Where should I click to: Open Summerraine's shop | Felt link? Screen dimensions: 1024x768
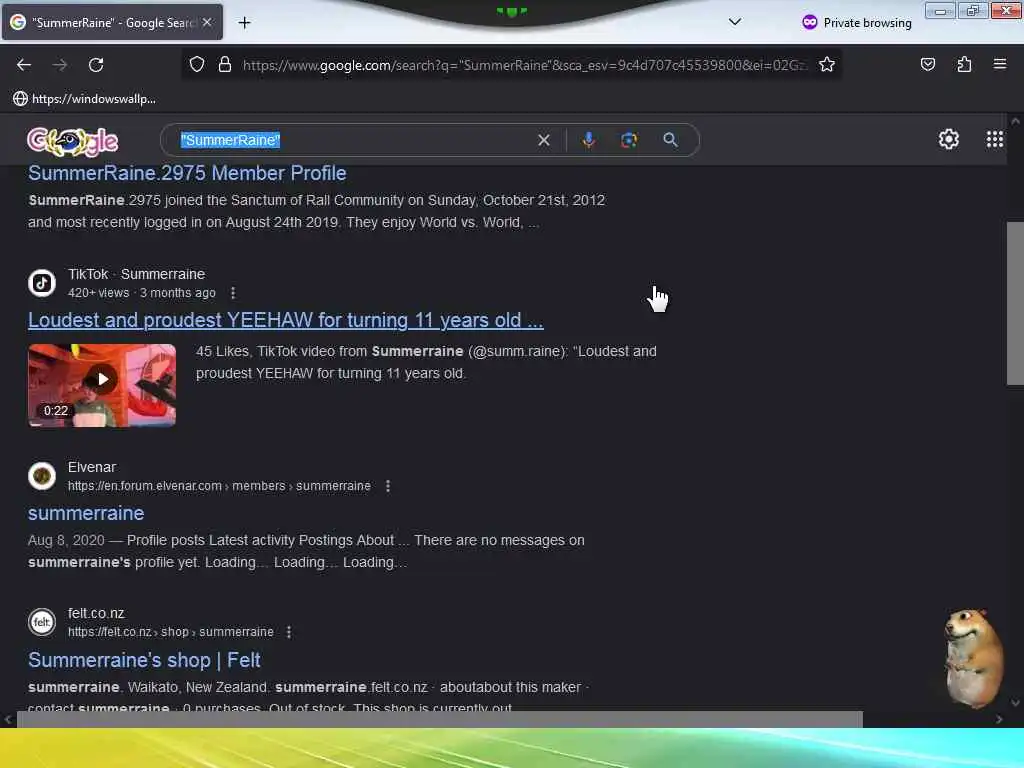tap(144, 660)
